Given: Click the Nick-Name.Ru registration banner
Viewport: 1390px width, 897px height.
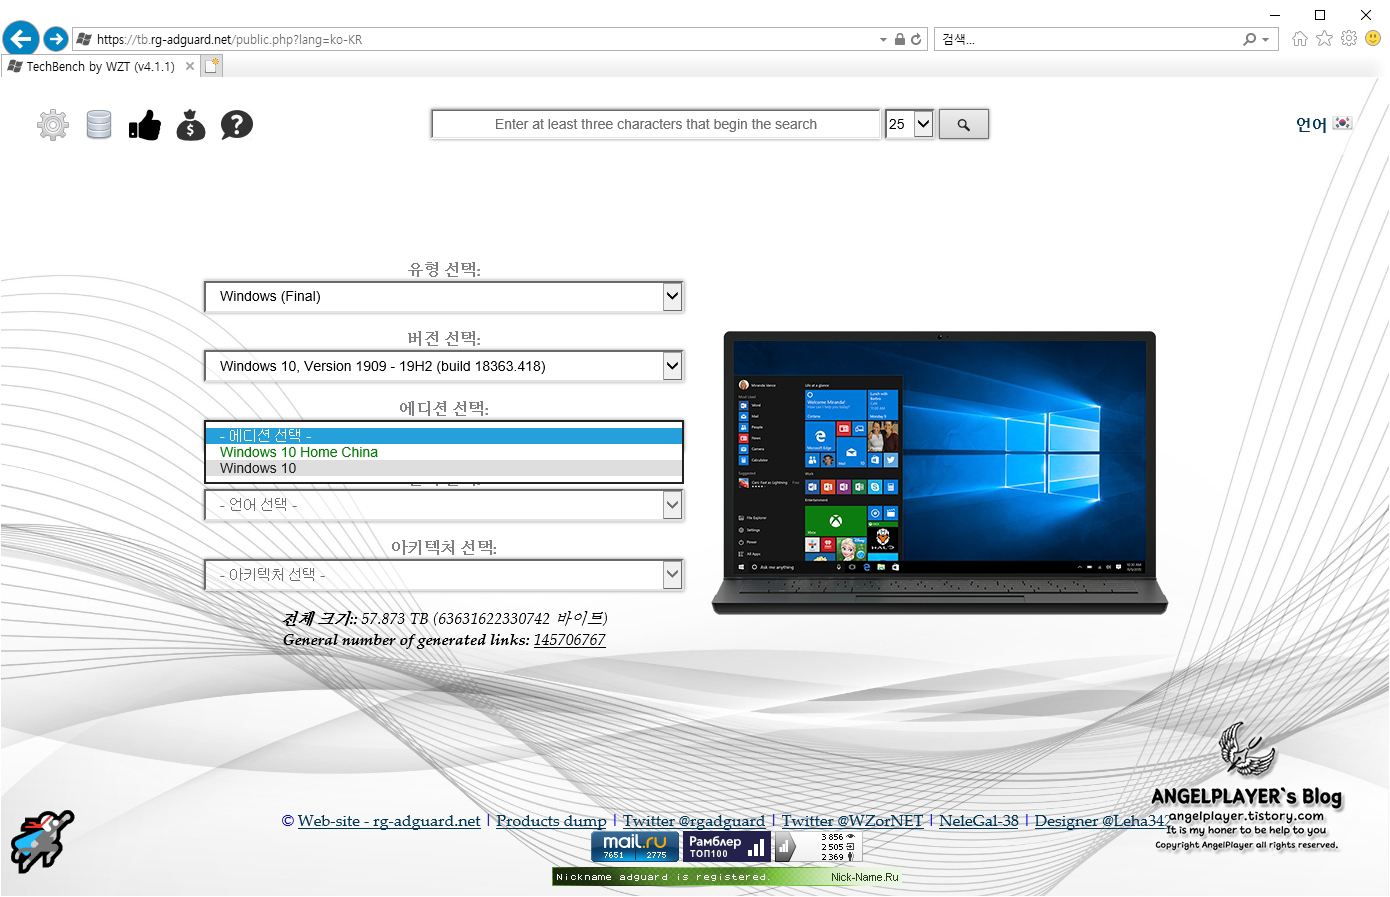Looking at the screenshot, I should pyautogui.click(x=727, y=877).
